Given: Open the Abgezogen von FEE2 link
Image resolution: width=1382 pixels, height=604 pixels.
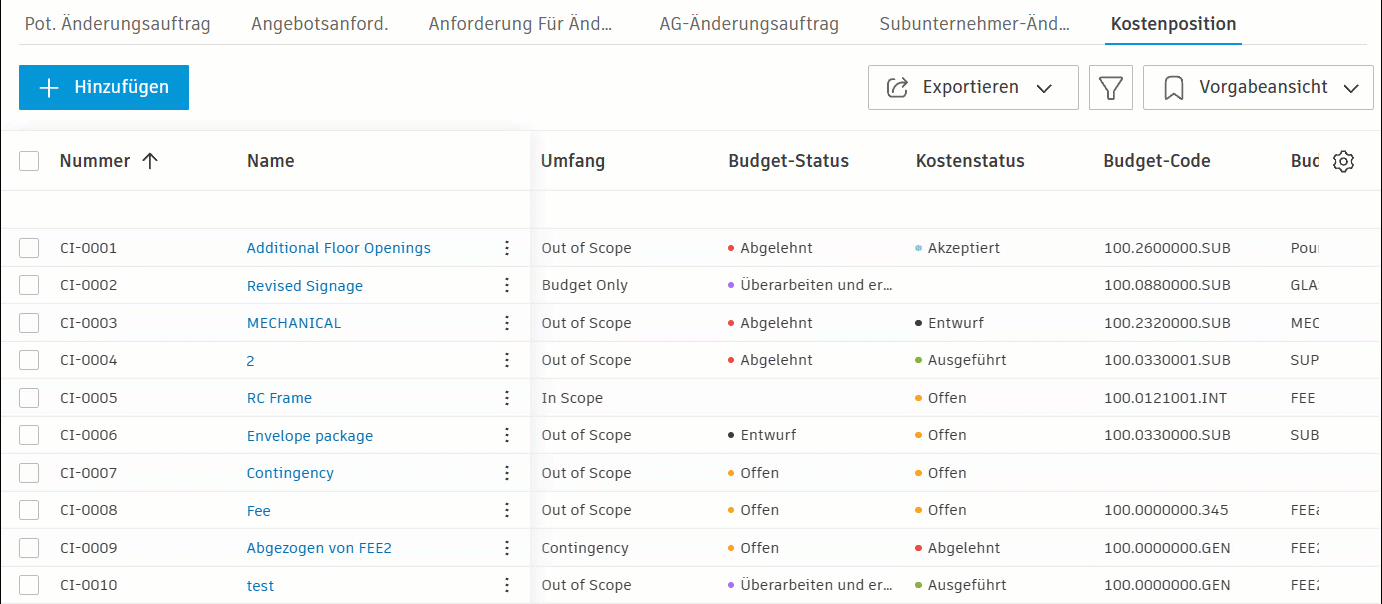Looking at the screenshot, I should (319, 548).
